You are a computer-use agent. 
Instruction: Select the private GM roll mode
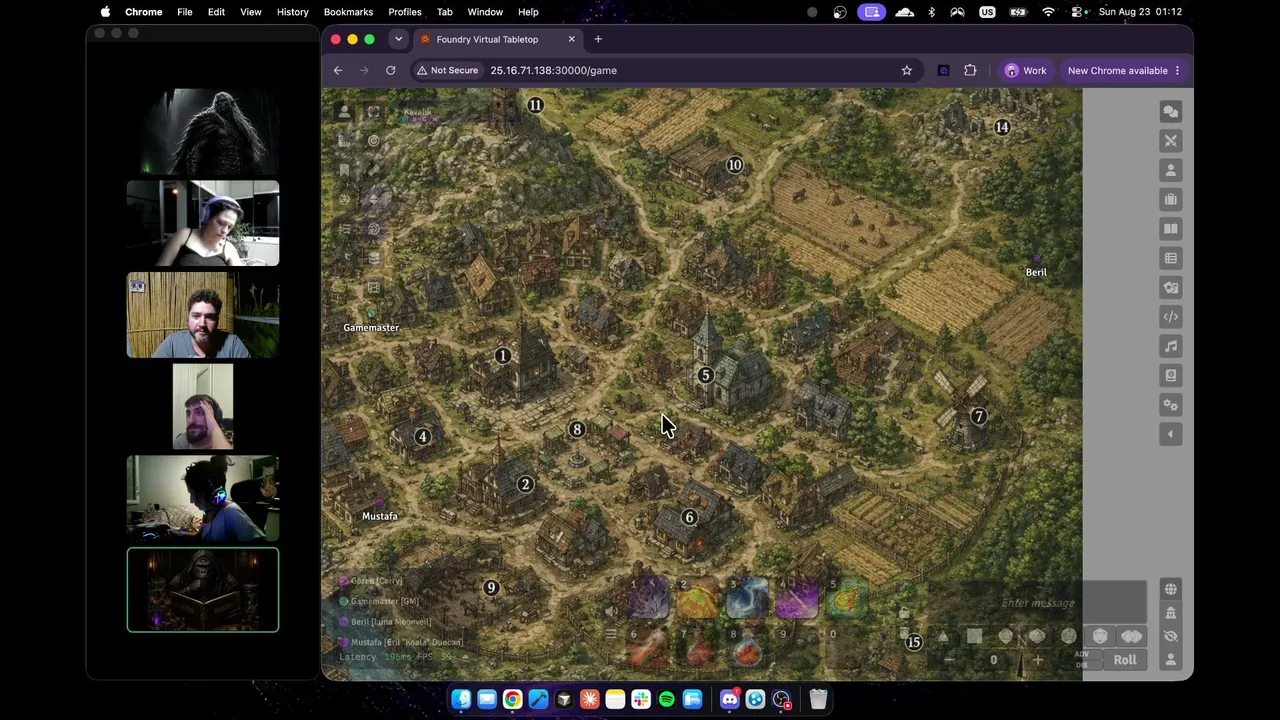coord(1170,613)
